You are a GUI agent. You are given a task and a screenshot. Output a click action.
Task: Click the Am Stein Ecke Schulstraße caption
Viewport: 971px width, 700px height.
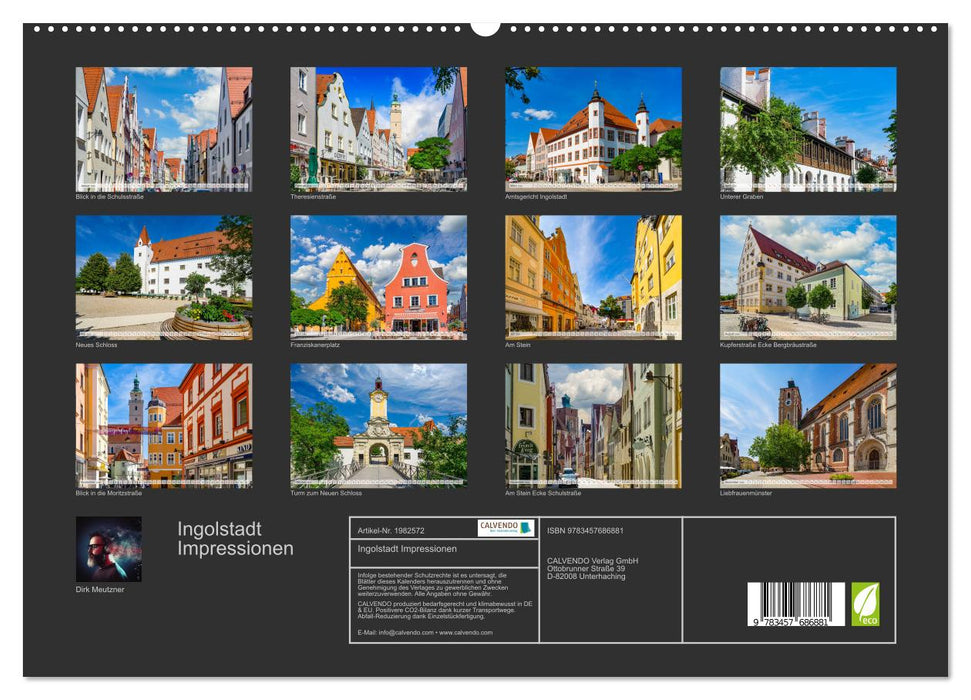[x=545, y=492]
